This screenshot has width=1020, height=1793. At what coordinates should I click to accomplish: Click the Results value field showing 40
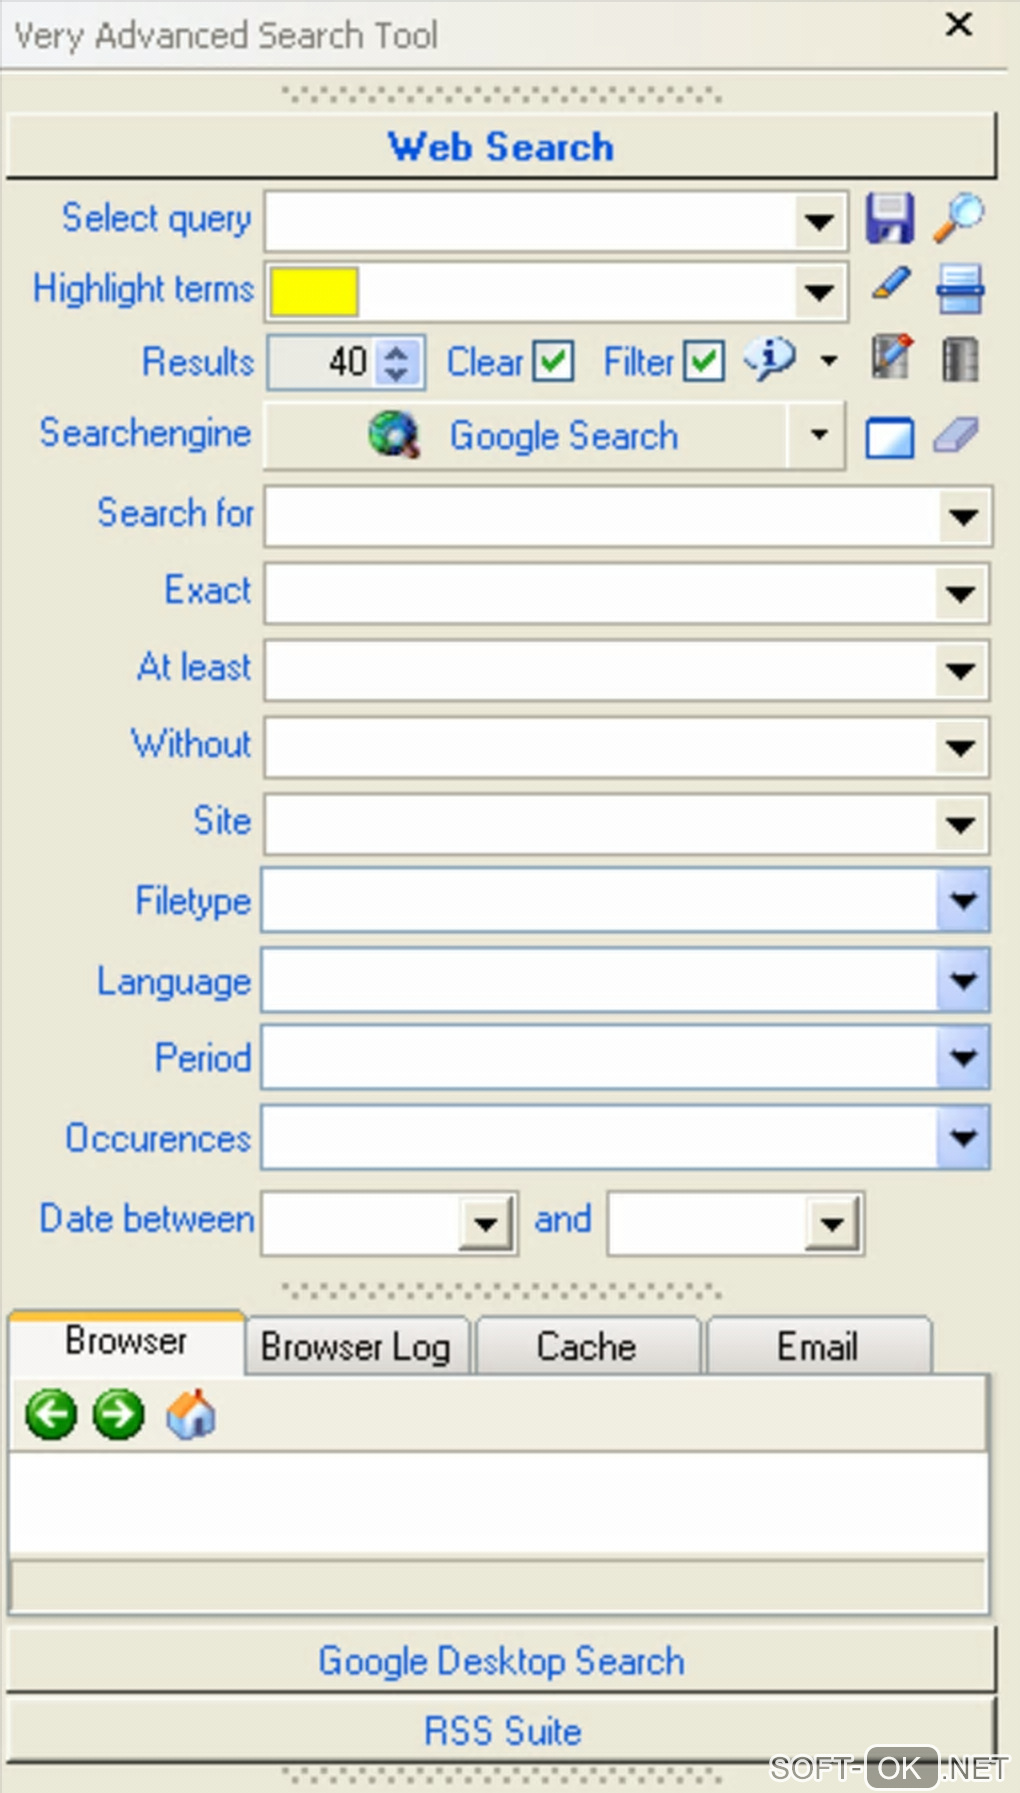324,362
